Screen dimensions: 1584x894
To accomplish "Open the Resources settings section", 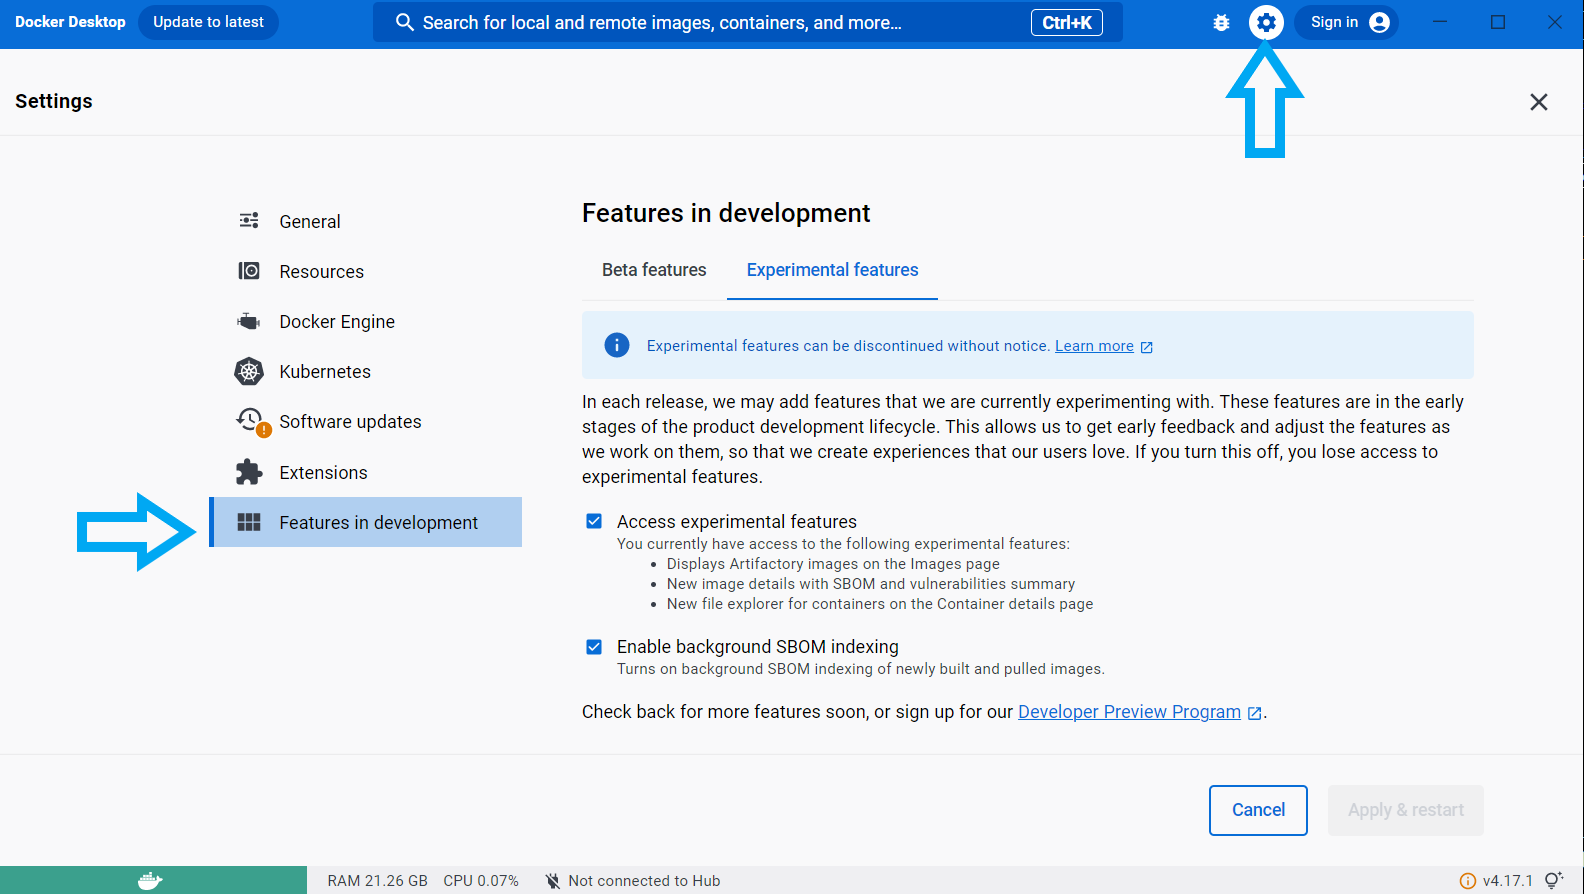I will tap(366, 271).
